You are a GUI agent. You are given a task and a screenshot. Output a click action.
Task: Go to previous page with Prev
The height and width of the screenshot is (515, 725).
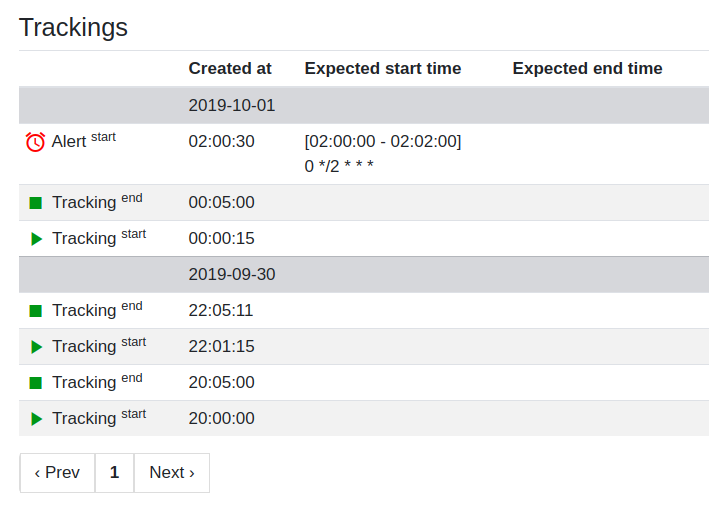pos(57,472)
